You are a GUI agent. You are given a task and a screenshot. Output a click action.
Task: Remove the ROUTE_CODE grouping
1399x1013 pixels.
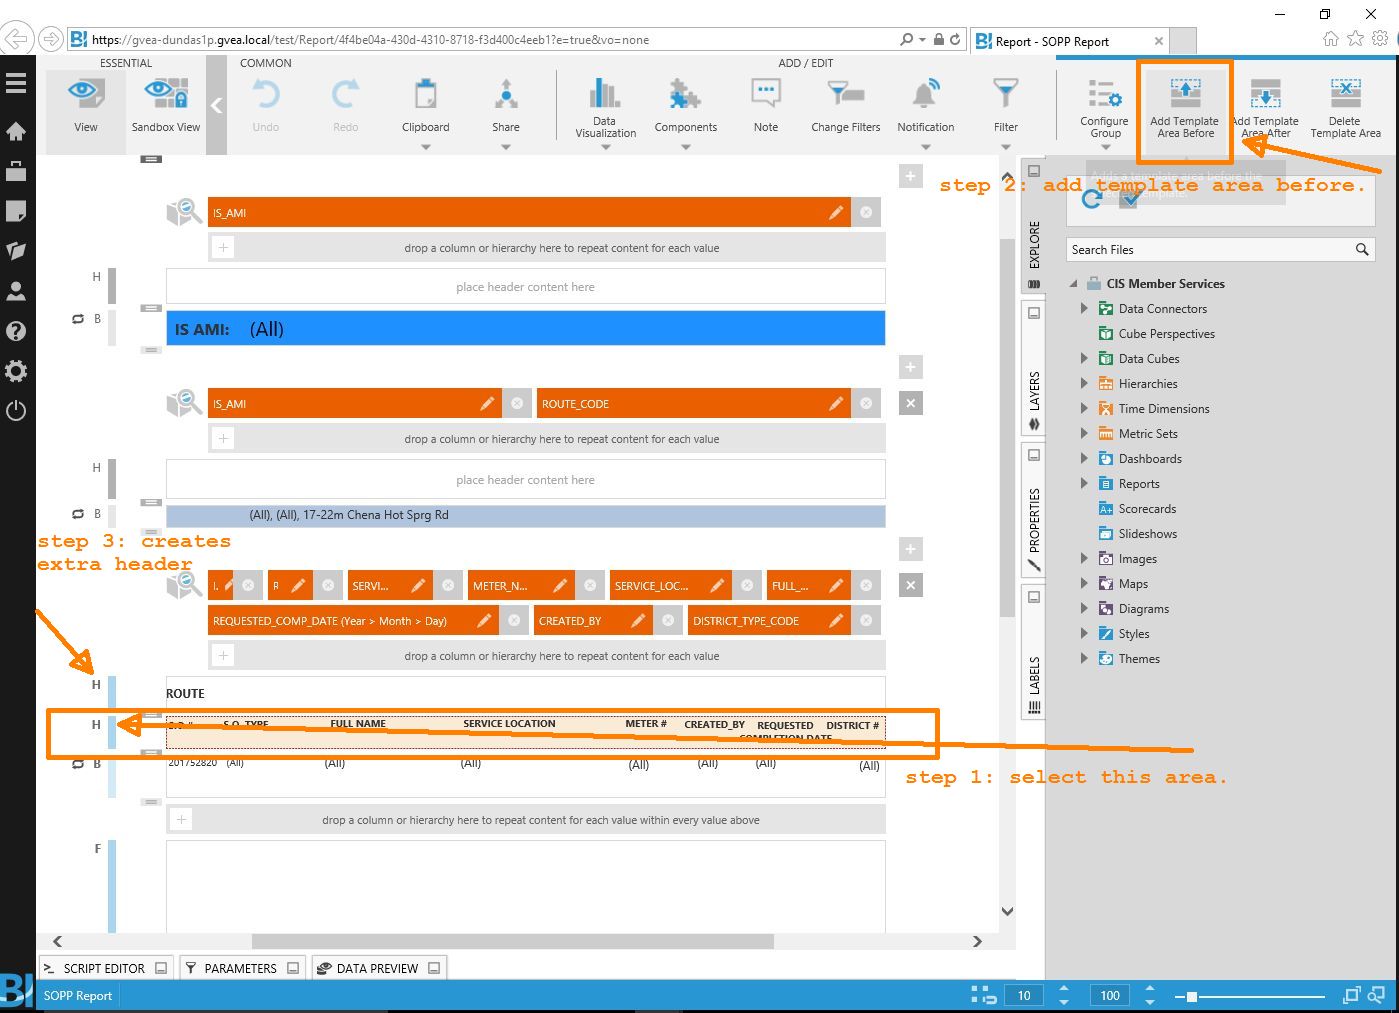866,404
